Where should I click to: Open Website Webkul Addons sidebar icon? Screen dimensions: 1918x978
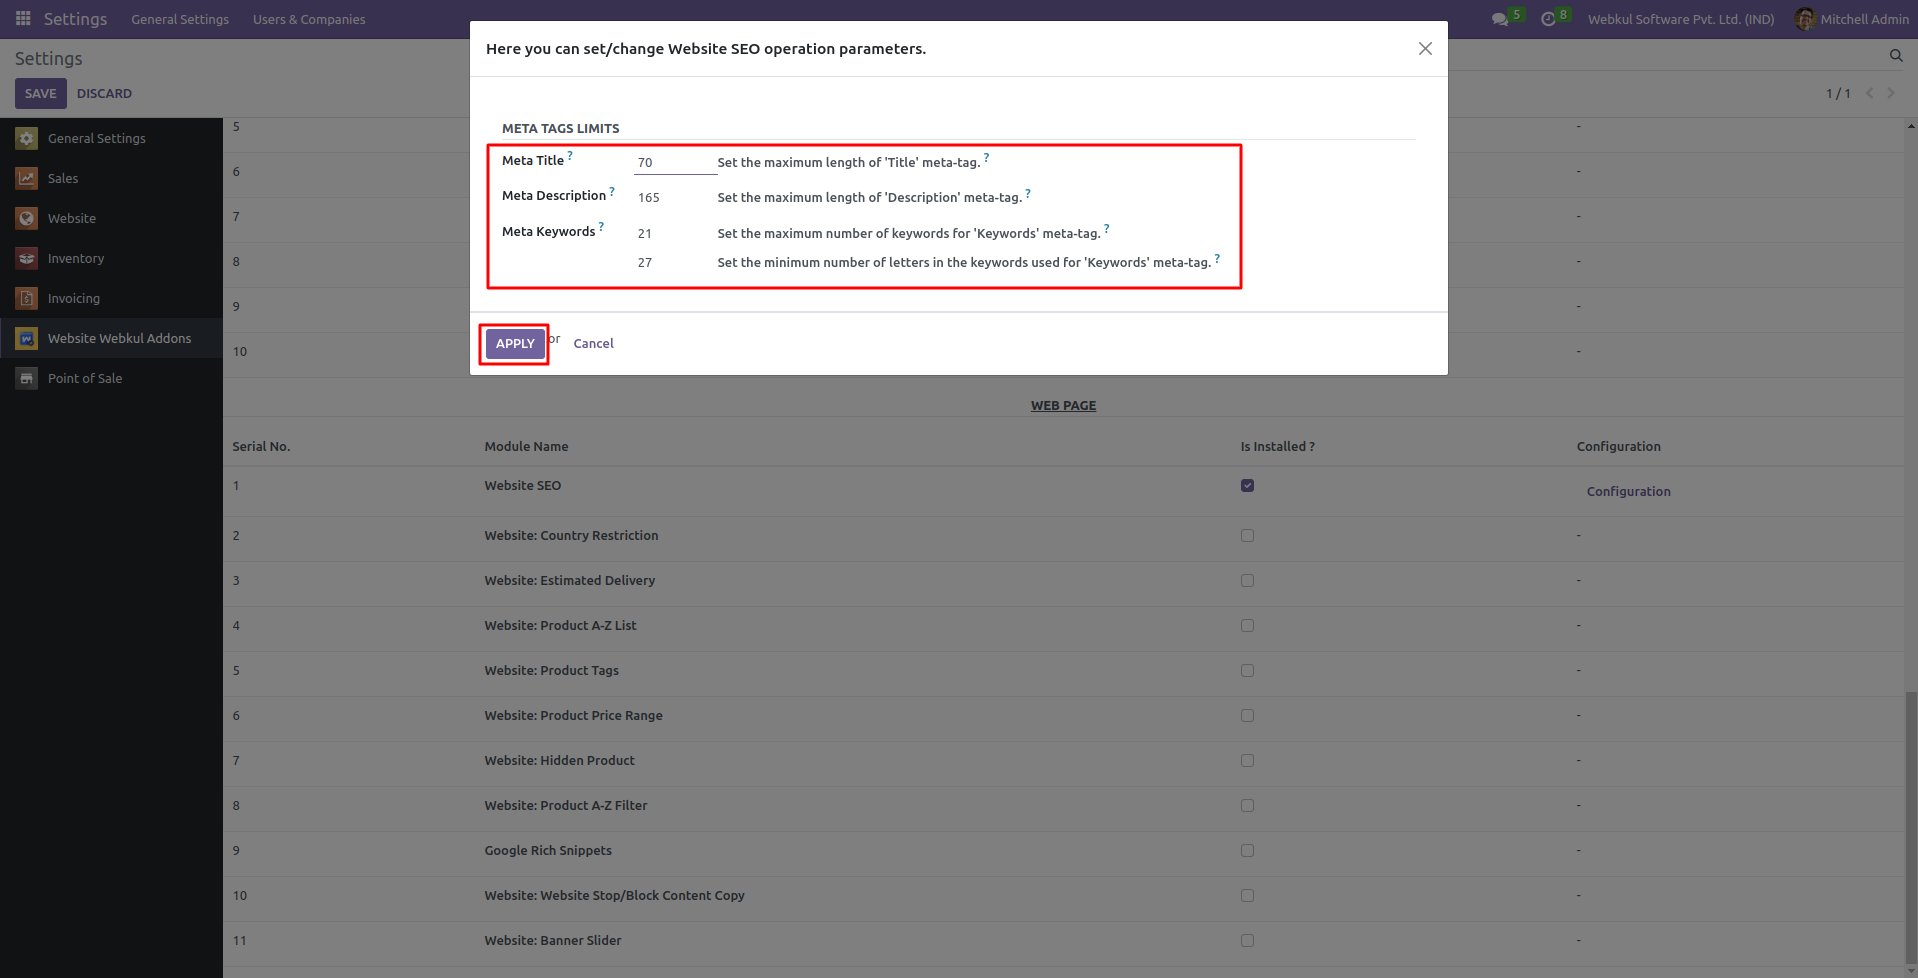pos(27,339)
